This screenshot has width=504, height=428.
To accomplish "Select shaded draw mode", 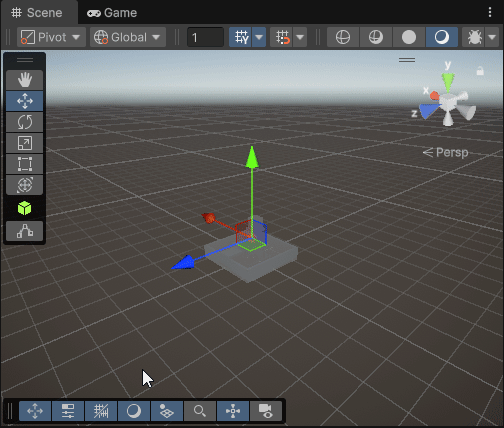I will [x=442, y=37].
